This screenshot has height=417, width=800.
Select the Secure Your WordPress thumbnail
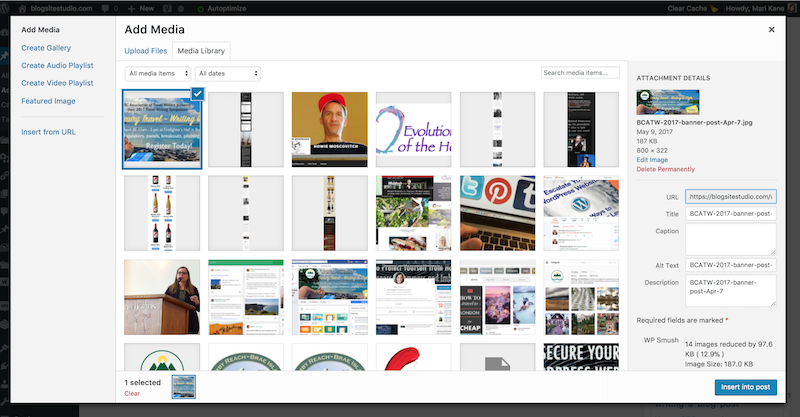pos(581,357)
